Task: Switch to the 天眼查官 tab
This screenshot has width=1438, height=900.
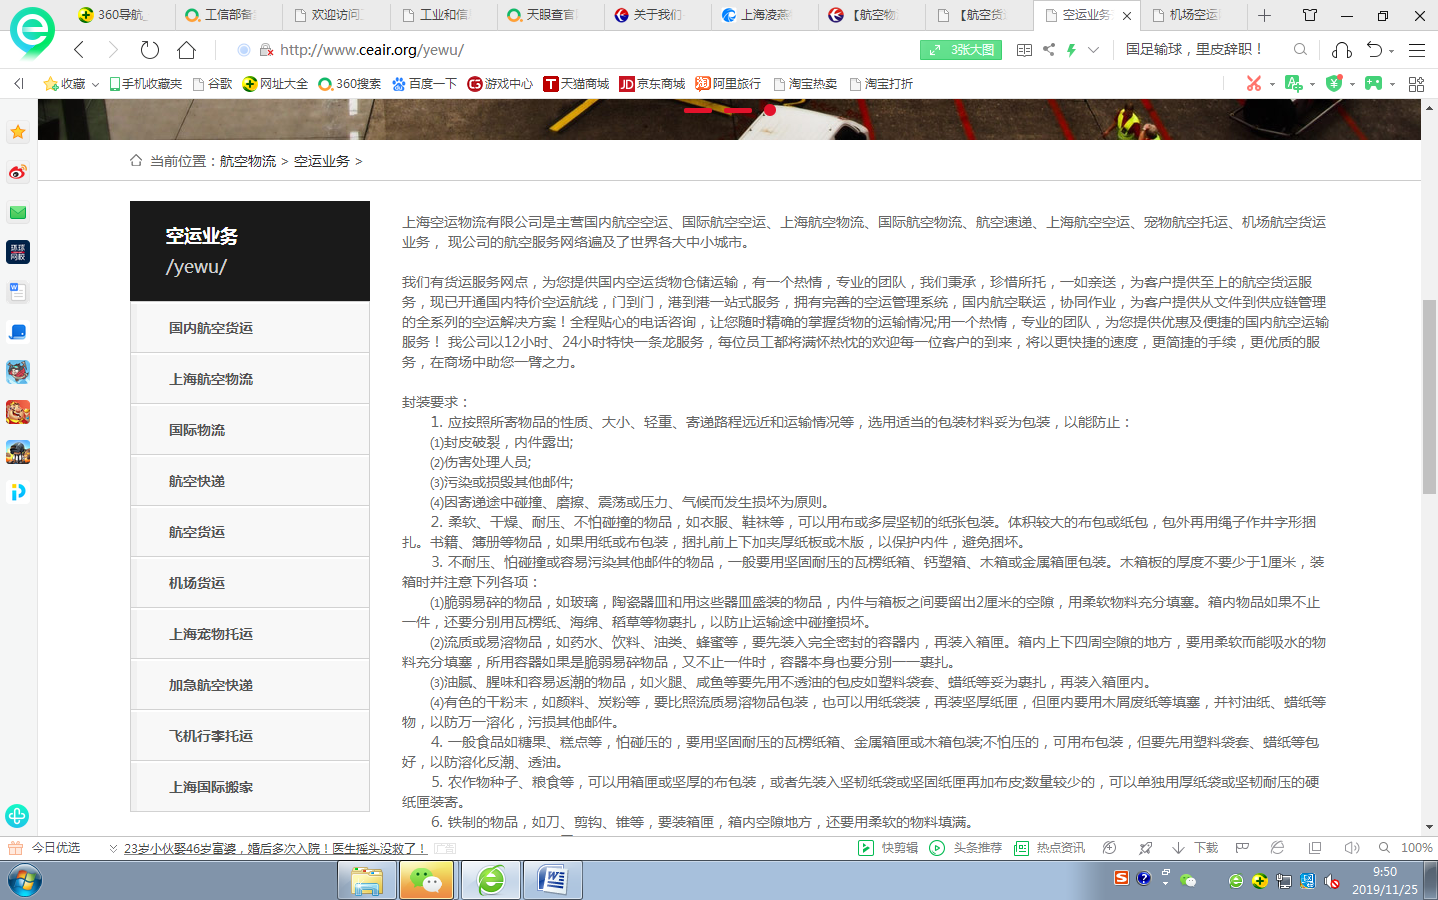Action: 542,15
